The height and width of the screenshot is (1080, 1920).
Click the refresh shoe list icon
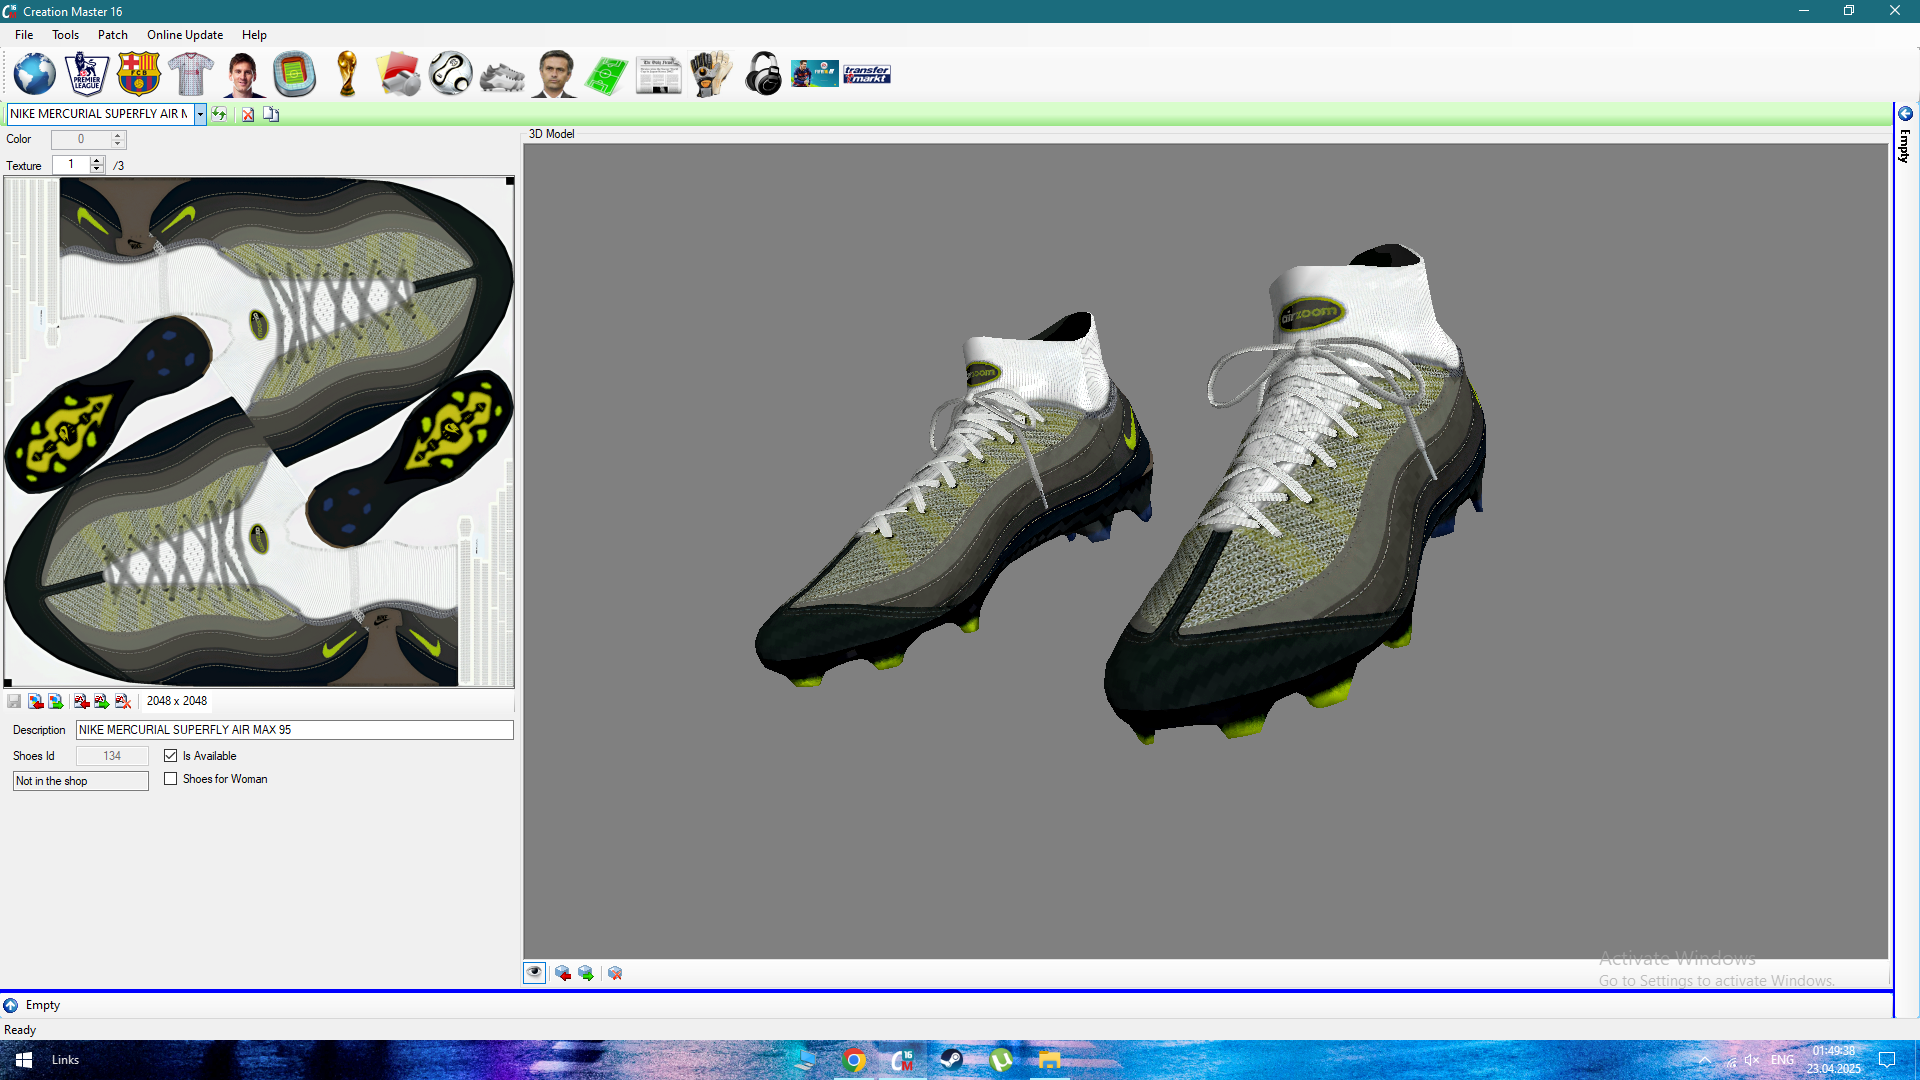[219, 114]
